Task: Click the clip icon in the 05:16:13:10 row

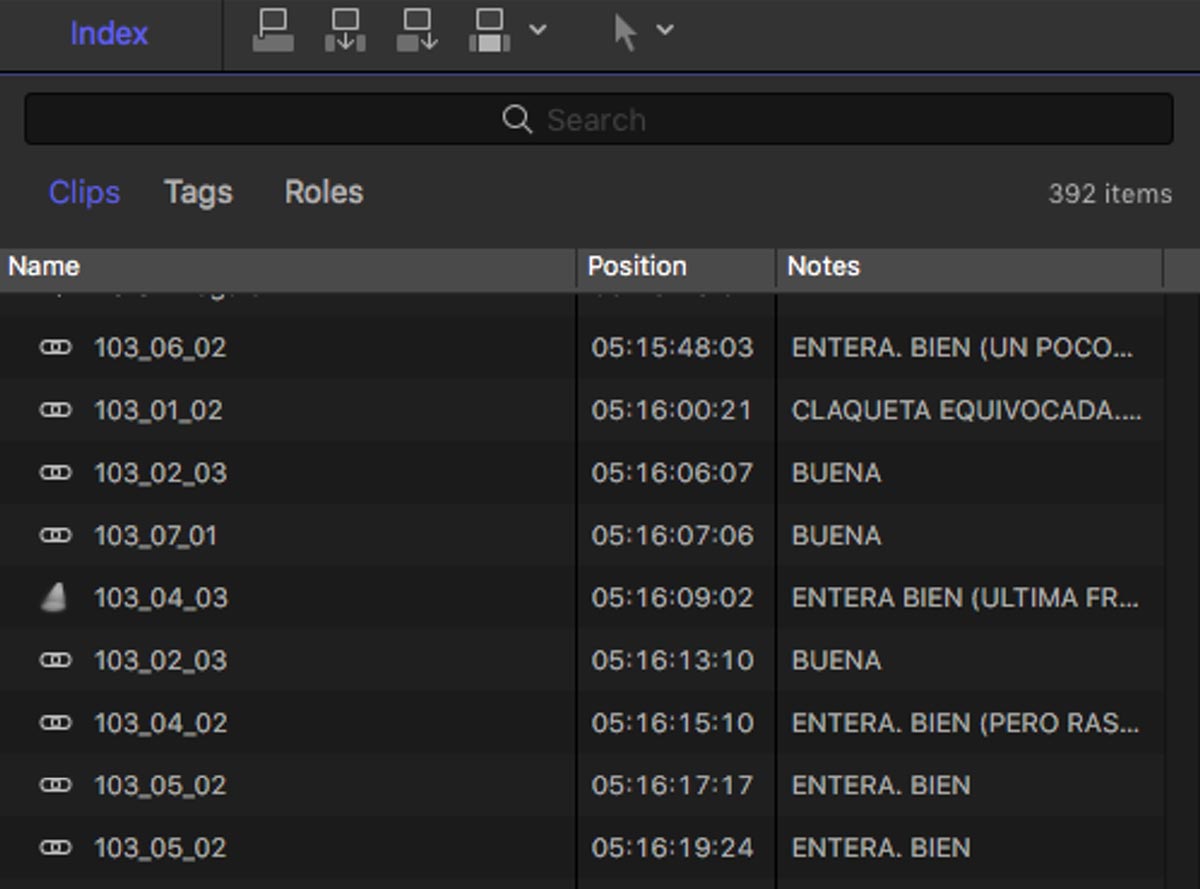Action: 56,660
